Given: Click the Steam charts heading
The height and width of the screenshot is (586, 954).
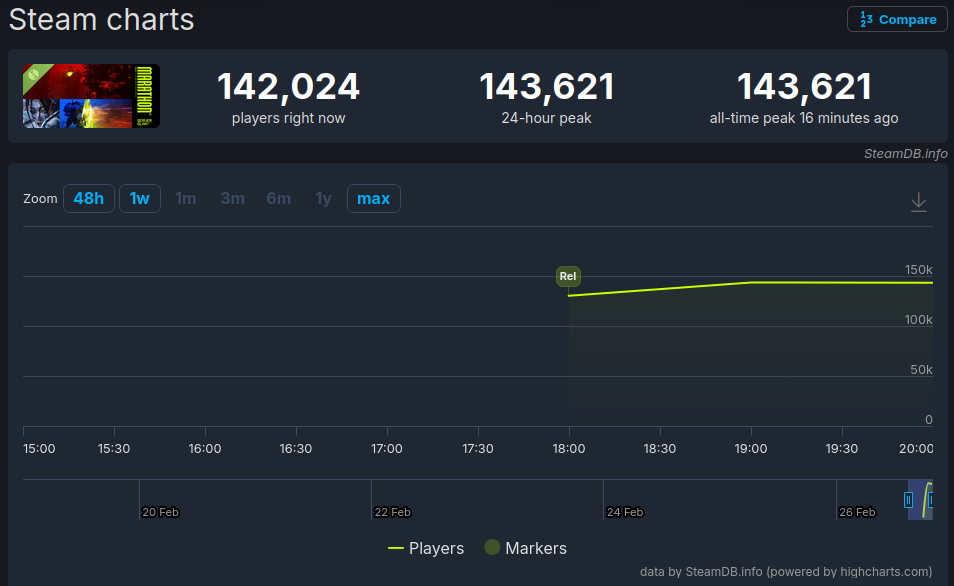Looking at the screenshot, I should (102, 19).
